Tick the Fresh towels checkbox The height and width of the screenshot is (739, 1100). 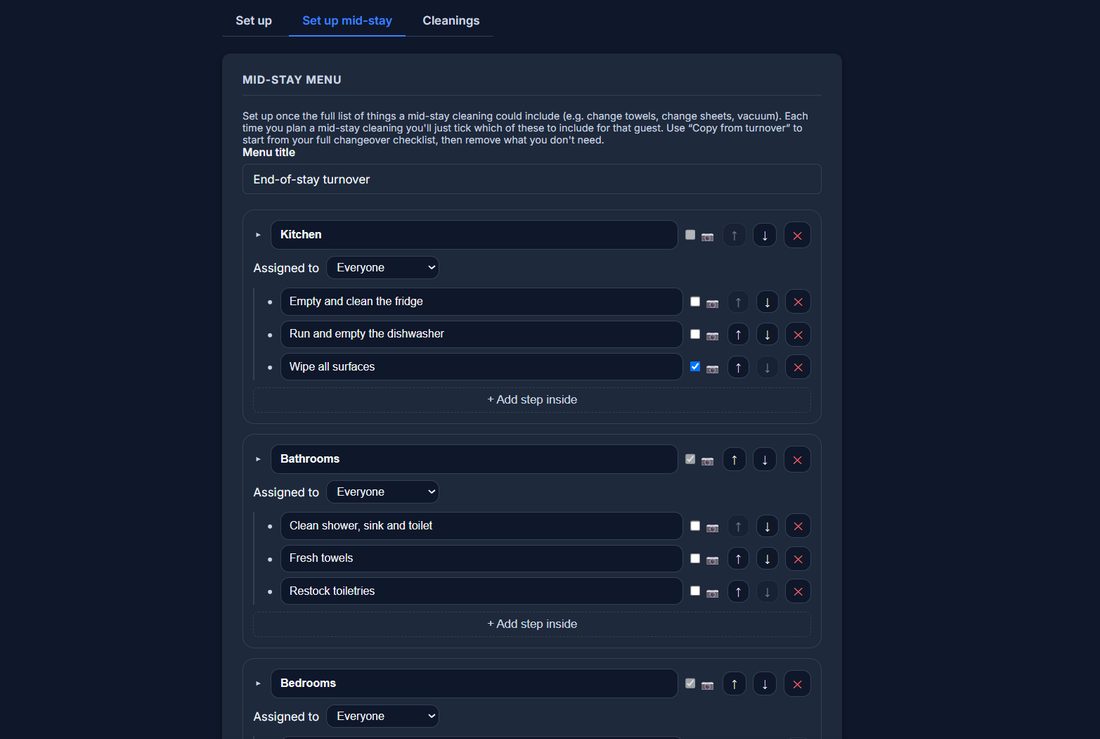(695, 559)
